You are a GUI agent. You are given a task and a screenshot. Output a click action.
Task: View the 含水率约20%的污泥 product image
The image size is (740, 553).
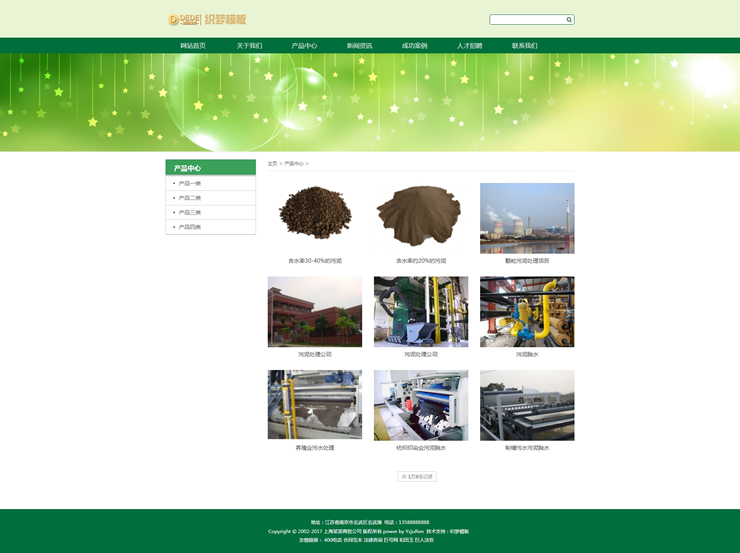(x=421, y=217)
